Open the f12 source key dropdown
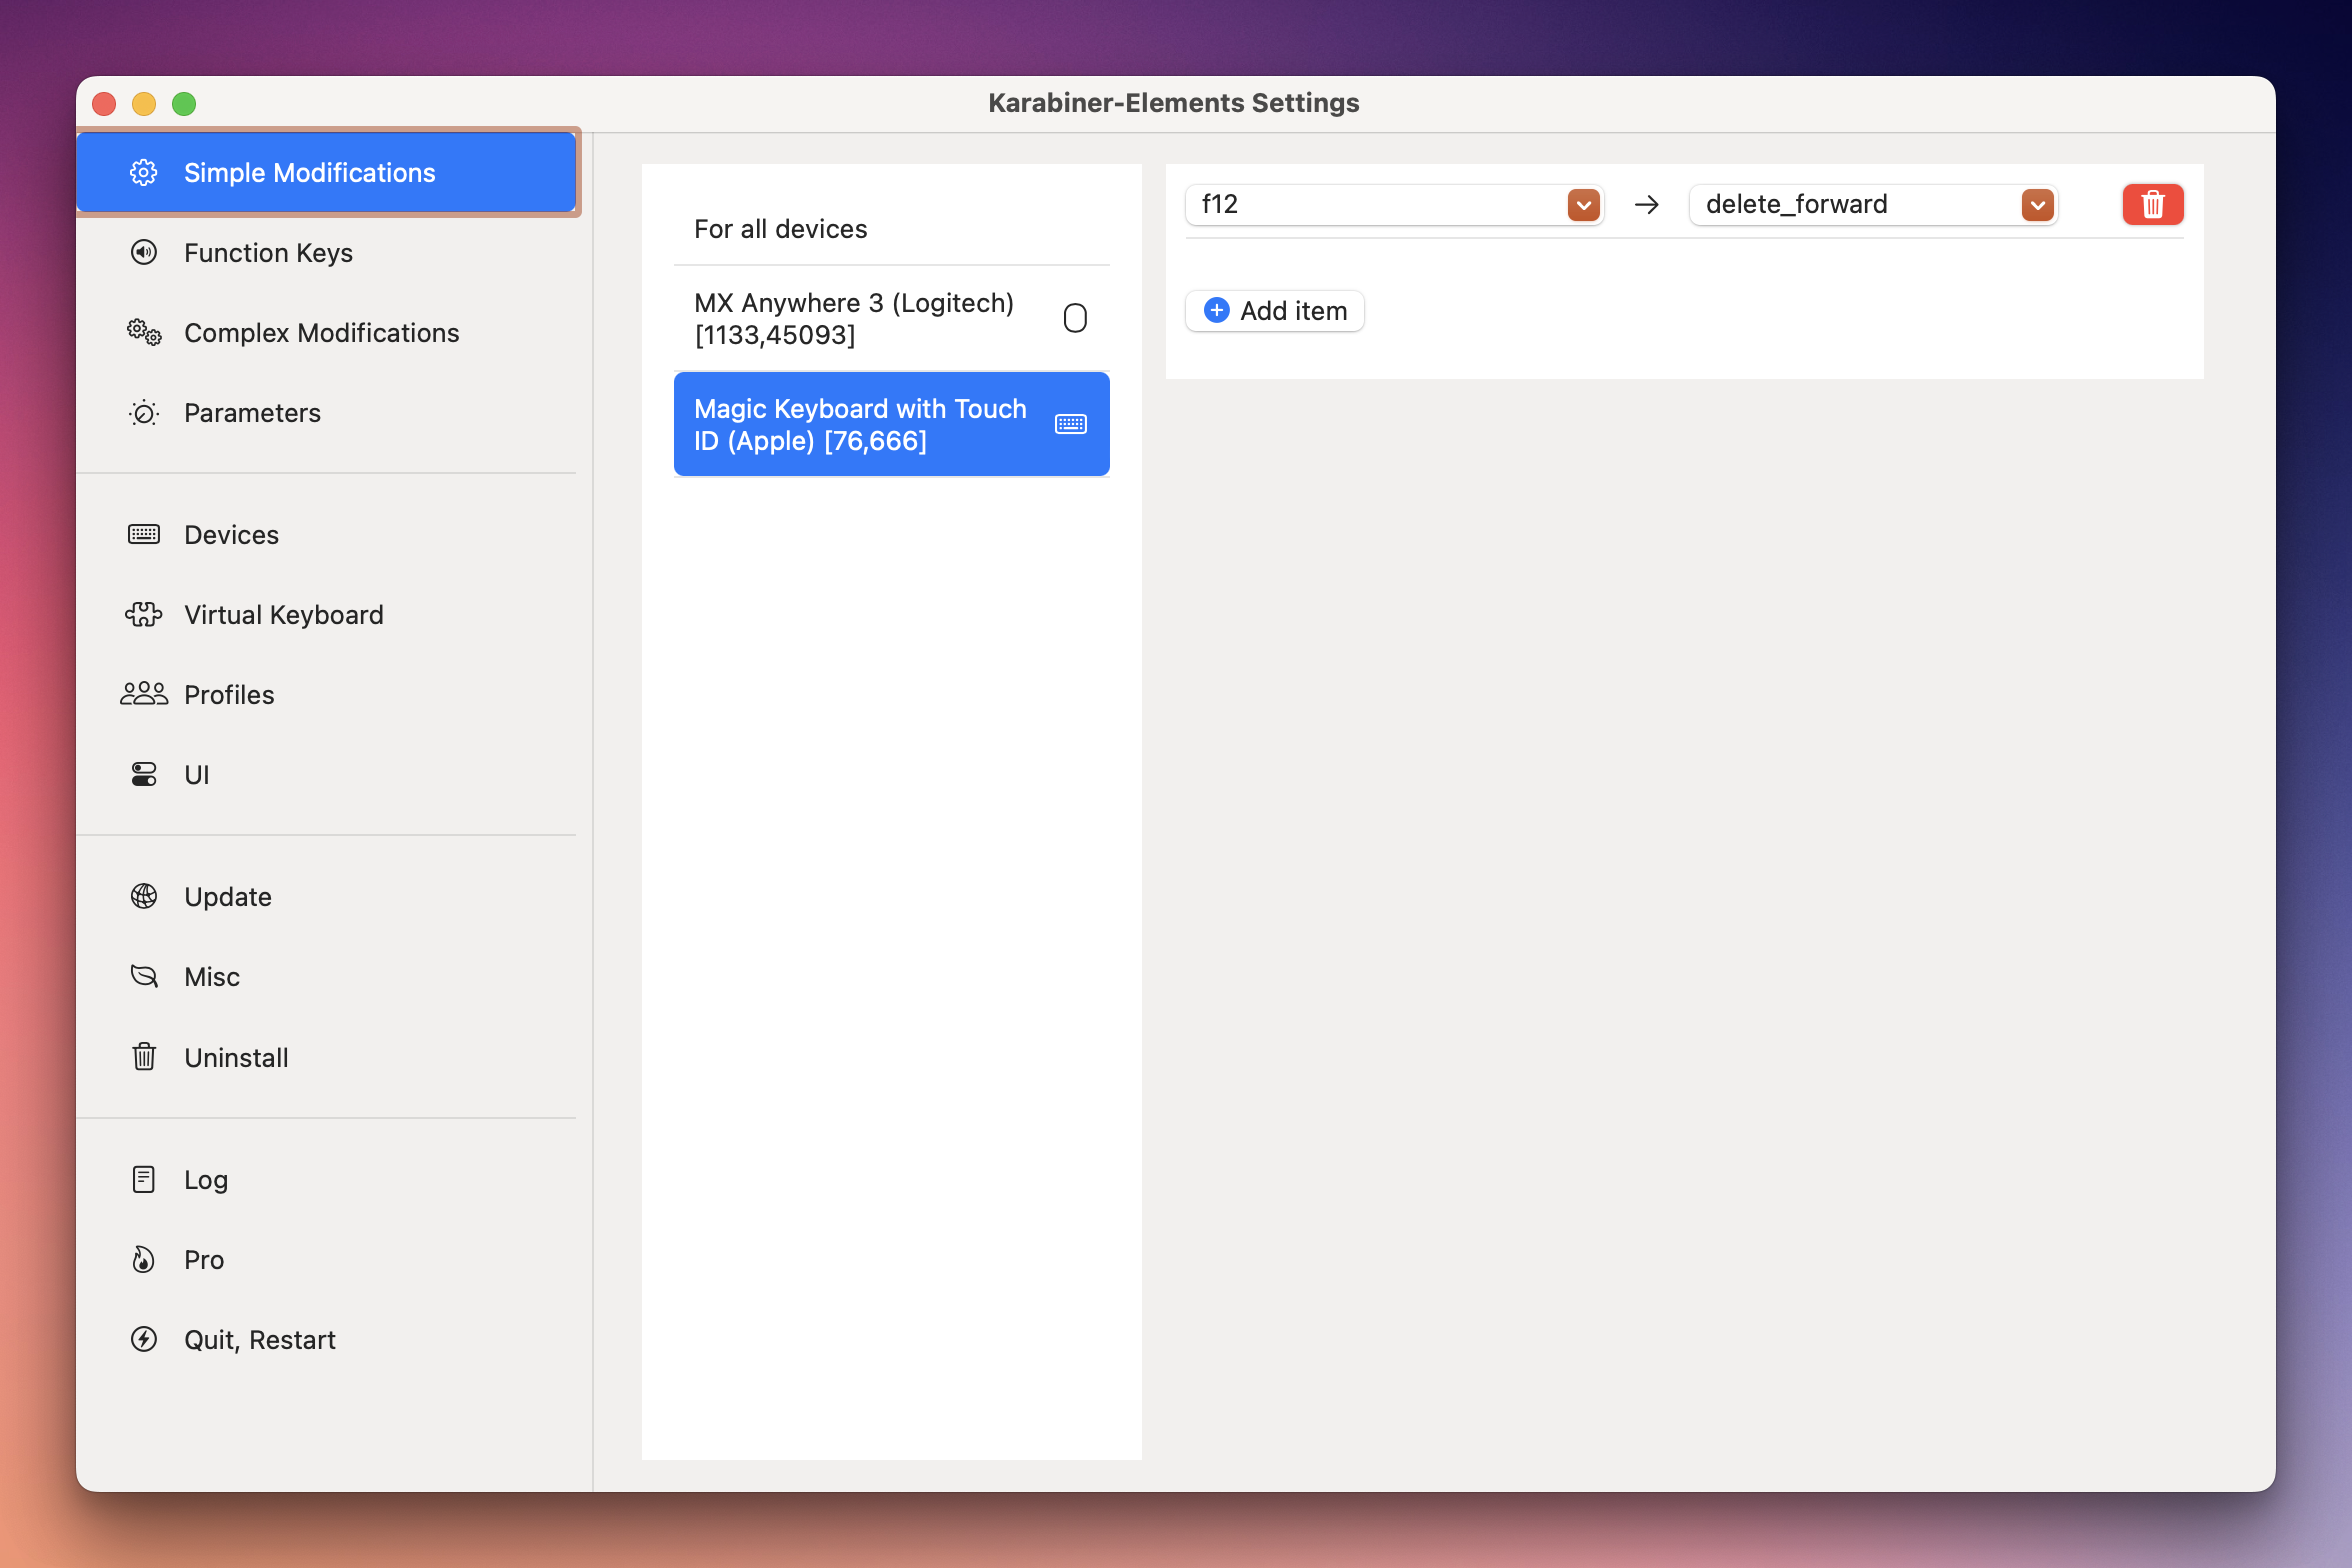 1583,204
